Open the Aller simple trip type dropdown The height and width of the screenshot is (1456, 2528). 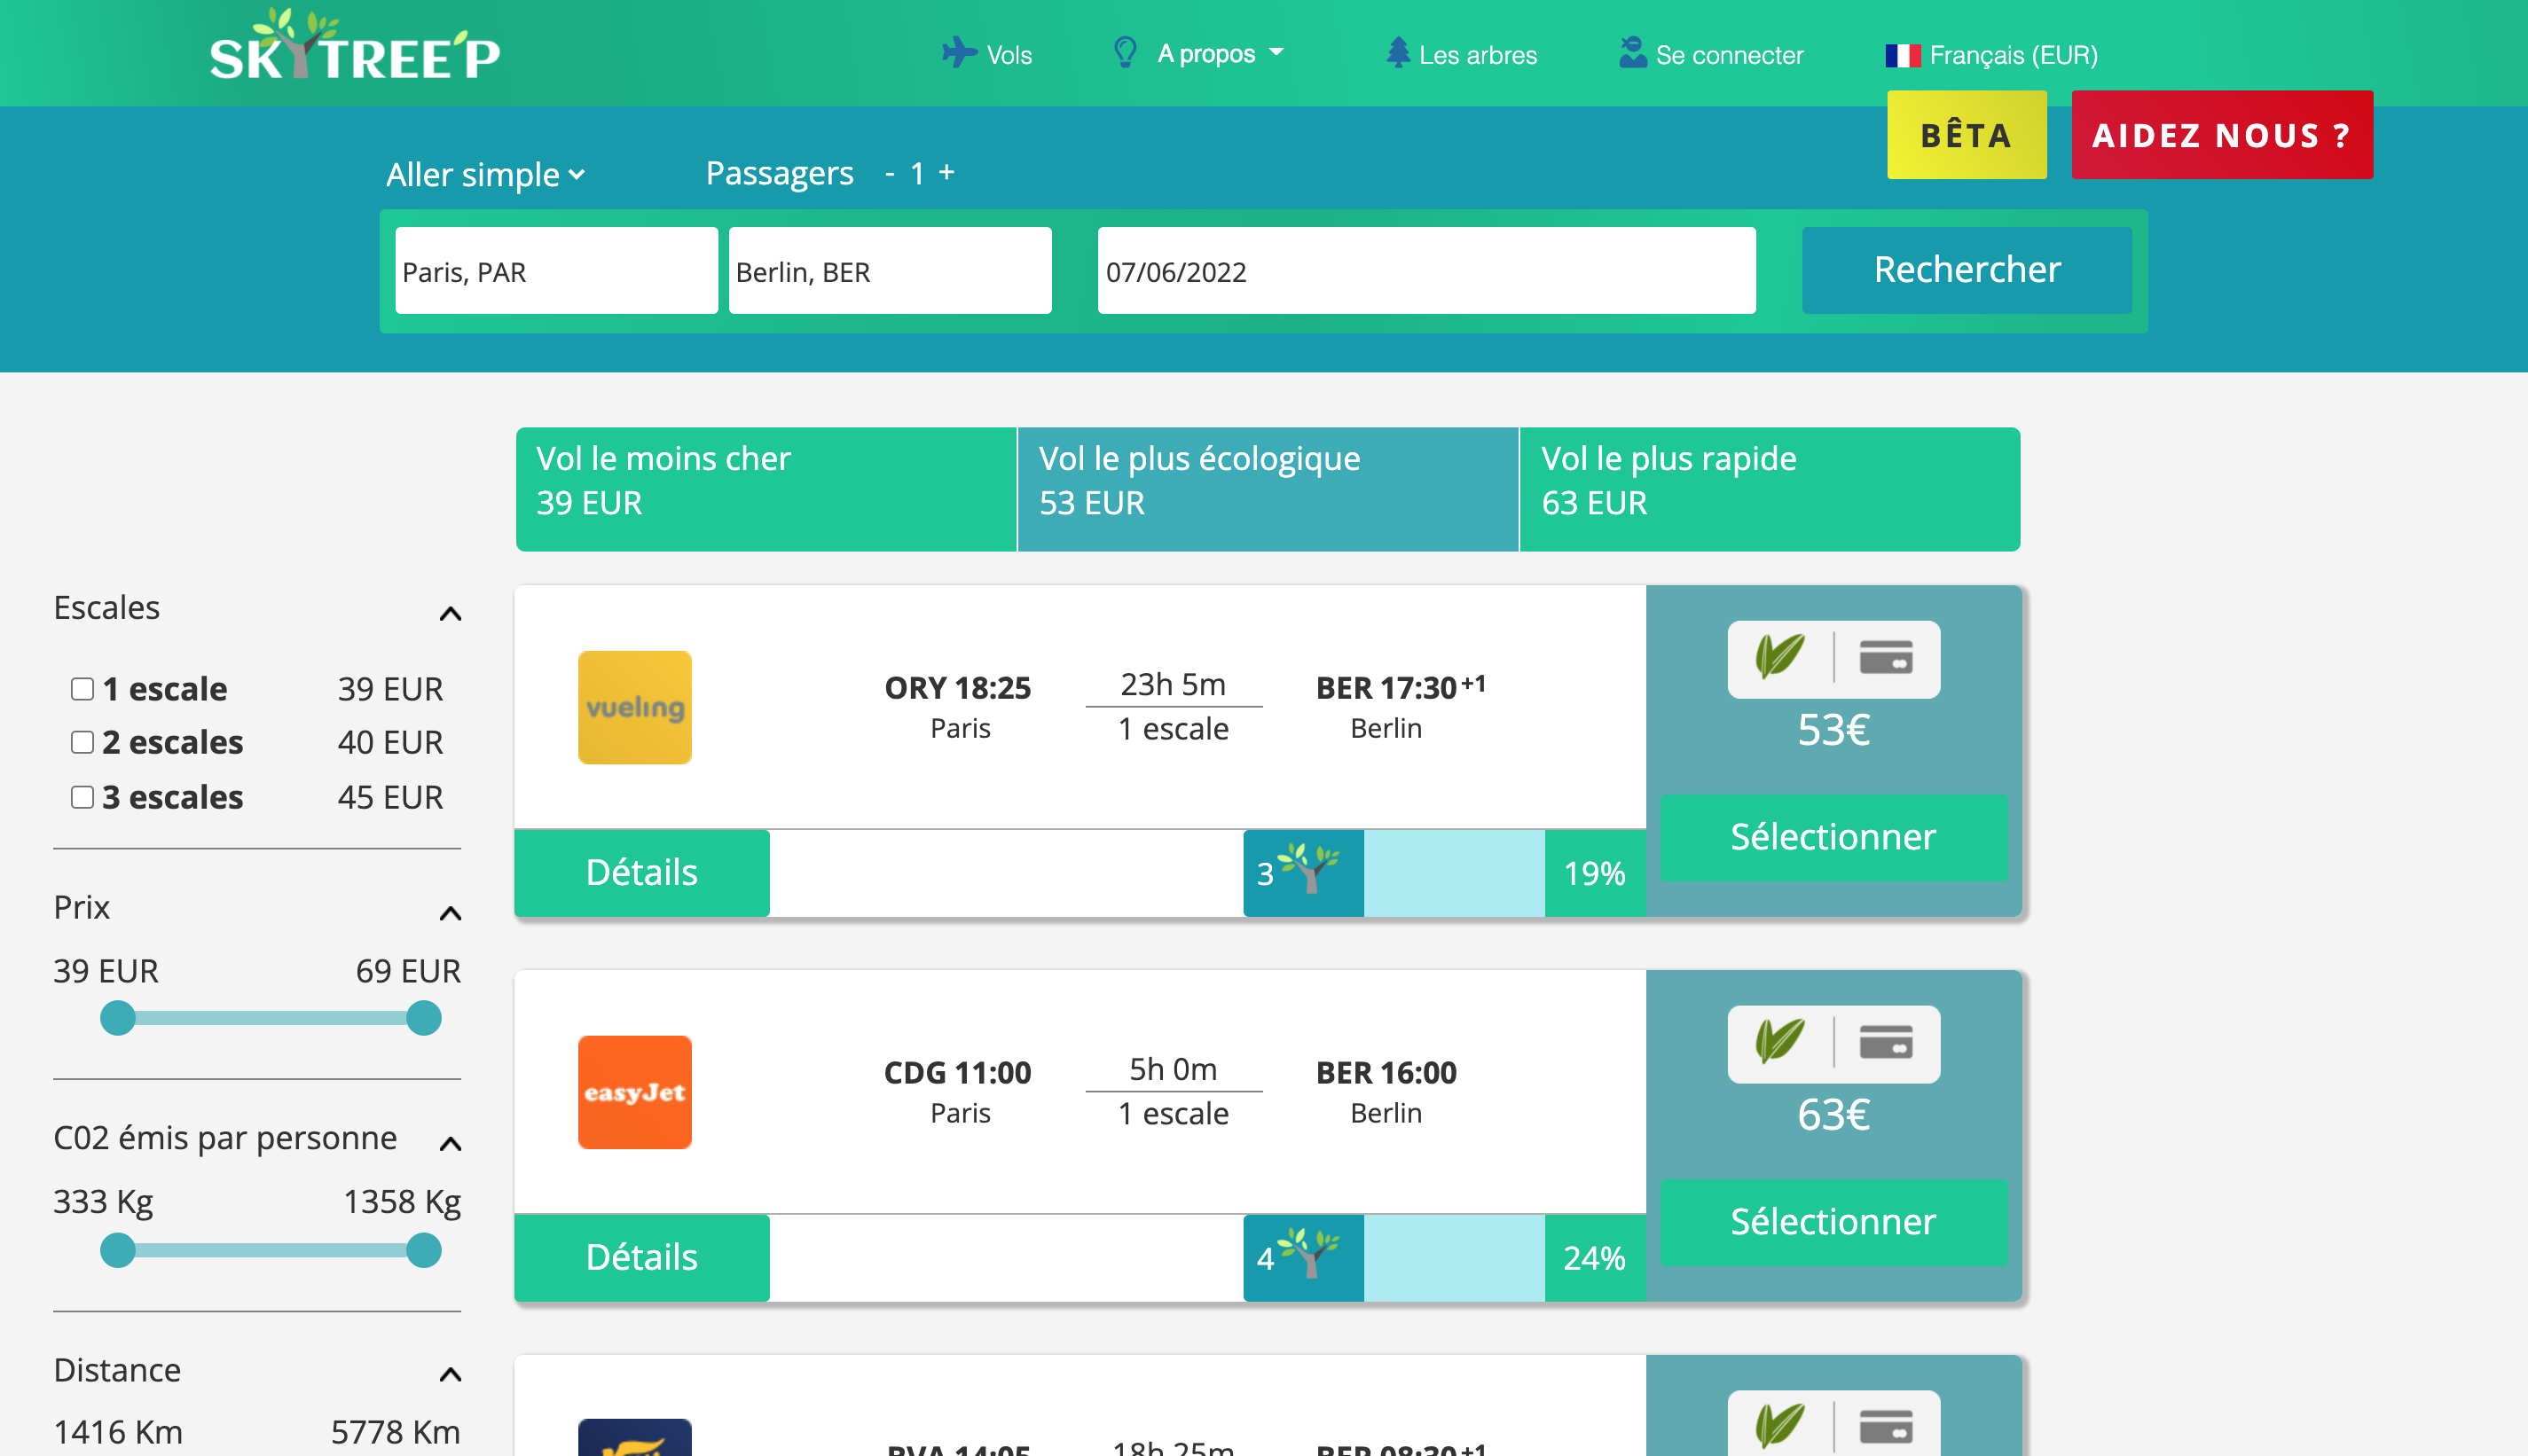[x=485, y=175]
